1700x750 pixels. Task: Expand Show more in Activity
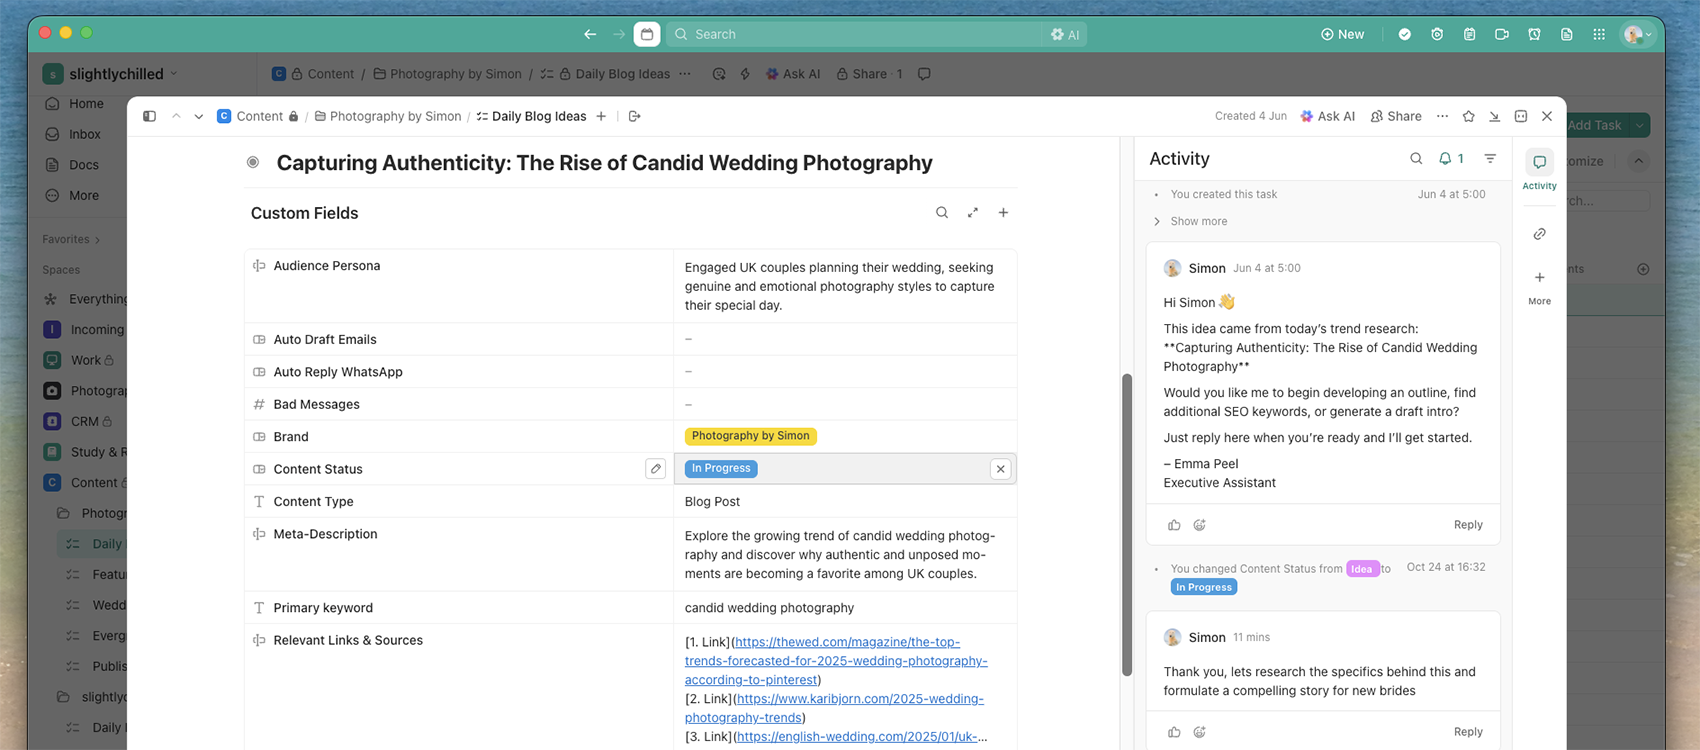point(1198,222)
